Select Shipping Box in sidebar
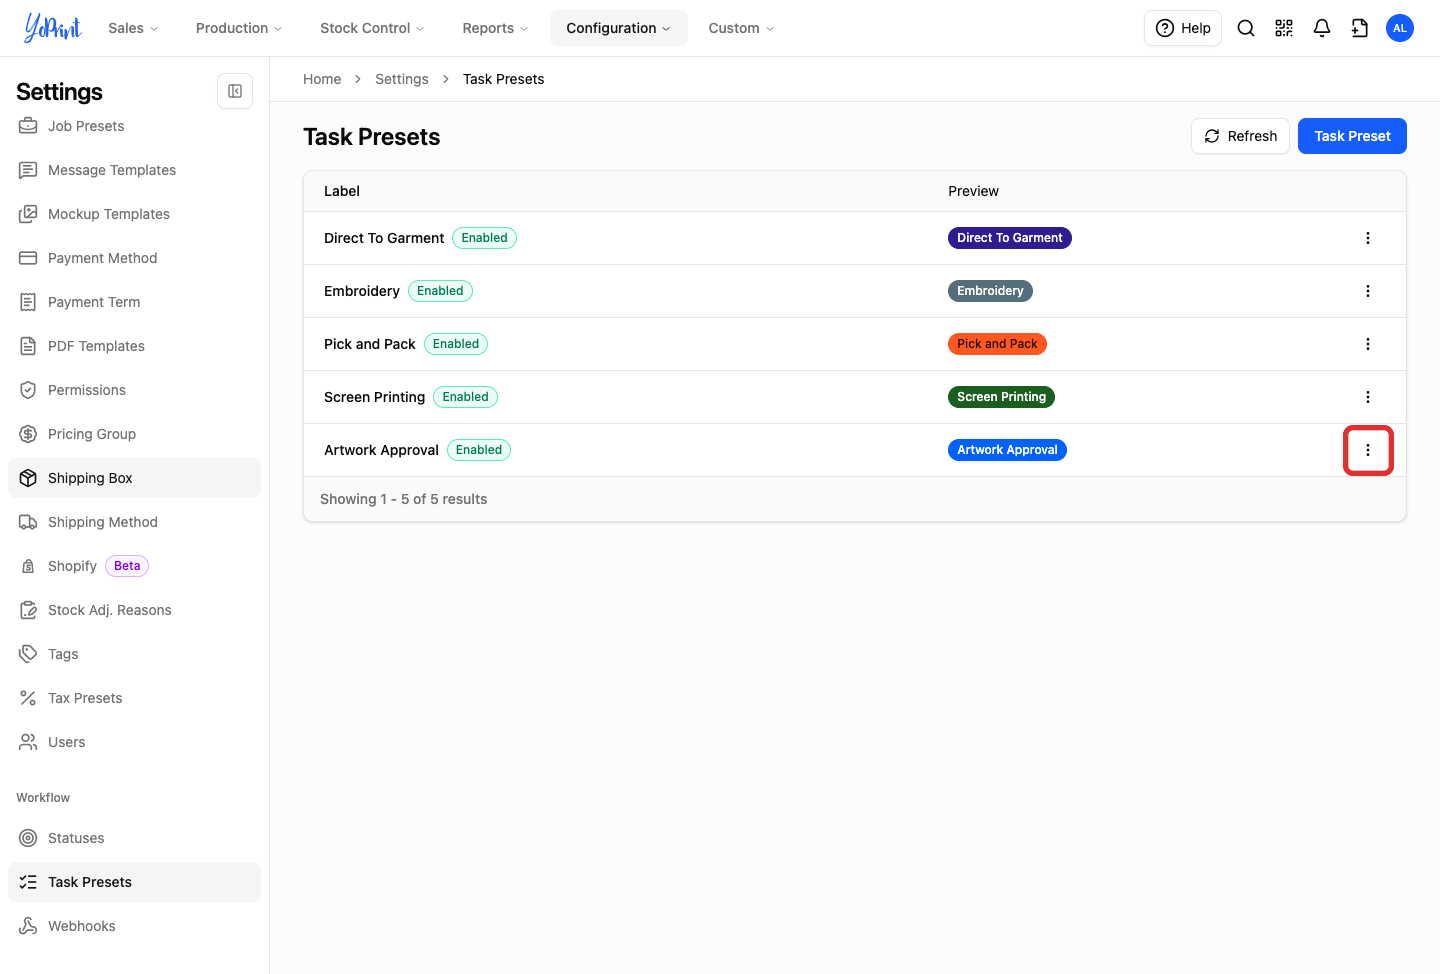The image size is (1440, 974). click(x=134, y=478)
